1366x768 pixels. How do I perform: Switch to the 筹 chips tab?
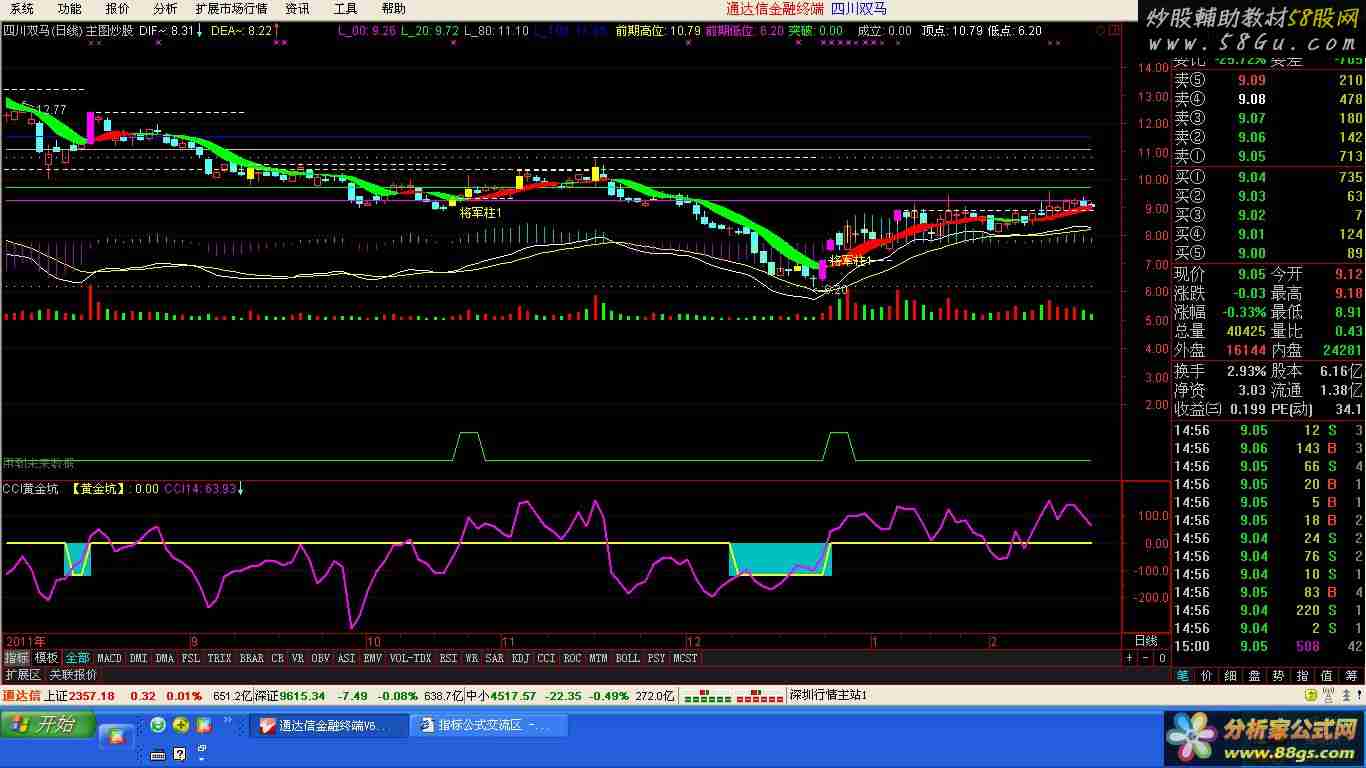coord(1350,676)
